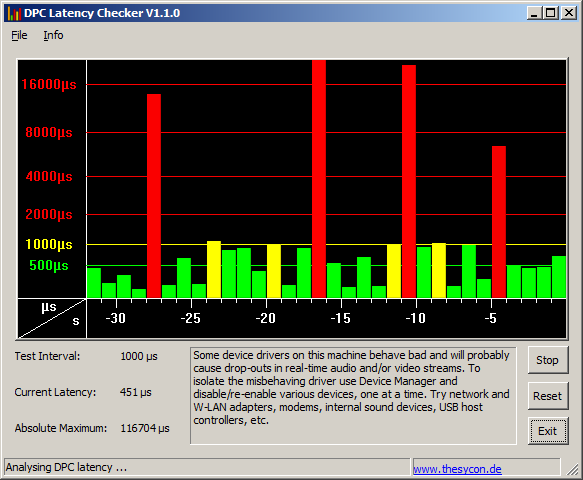Click the -15 time axis label

point(341,318)
